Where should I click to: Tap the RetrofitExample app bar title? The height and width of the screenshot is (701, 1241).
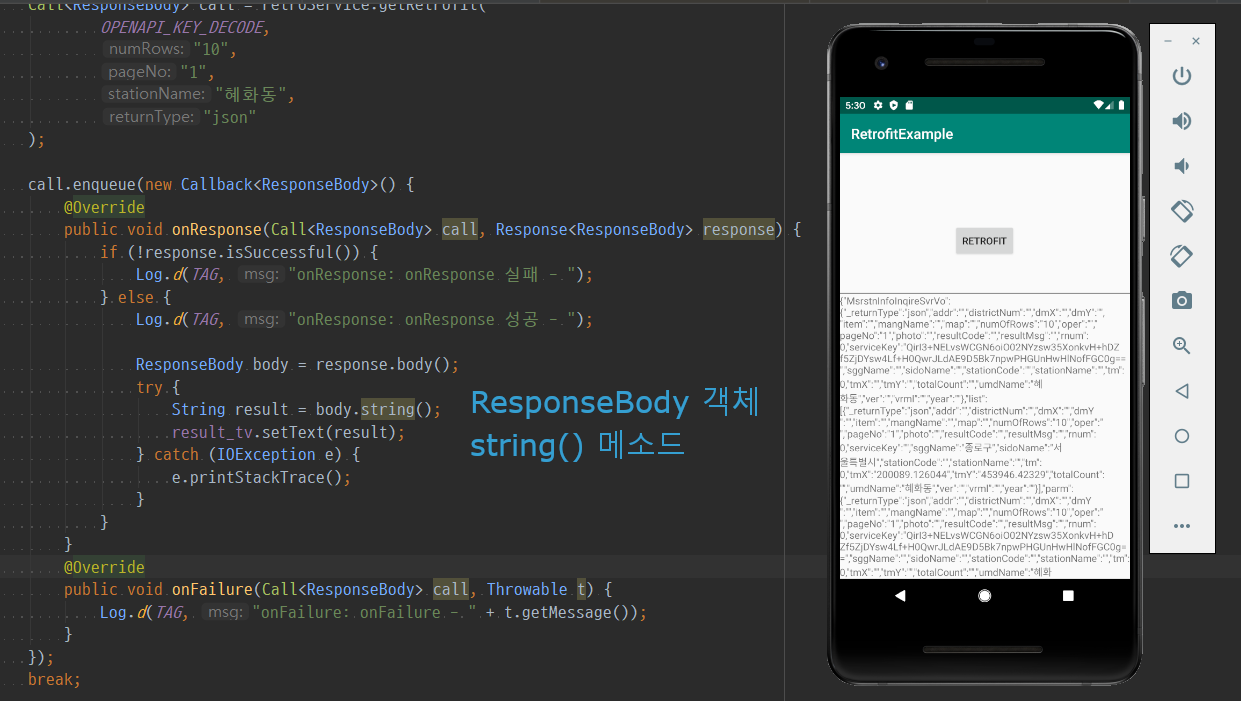click(x=902, y=134)
